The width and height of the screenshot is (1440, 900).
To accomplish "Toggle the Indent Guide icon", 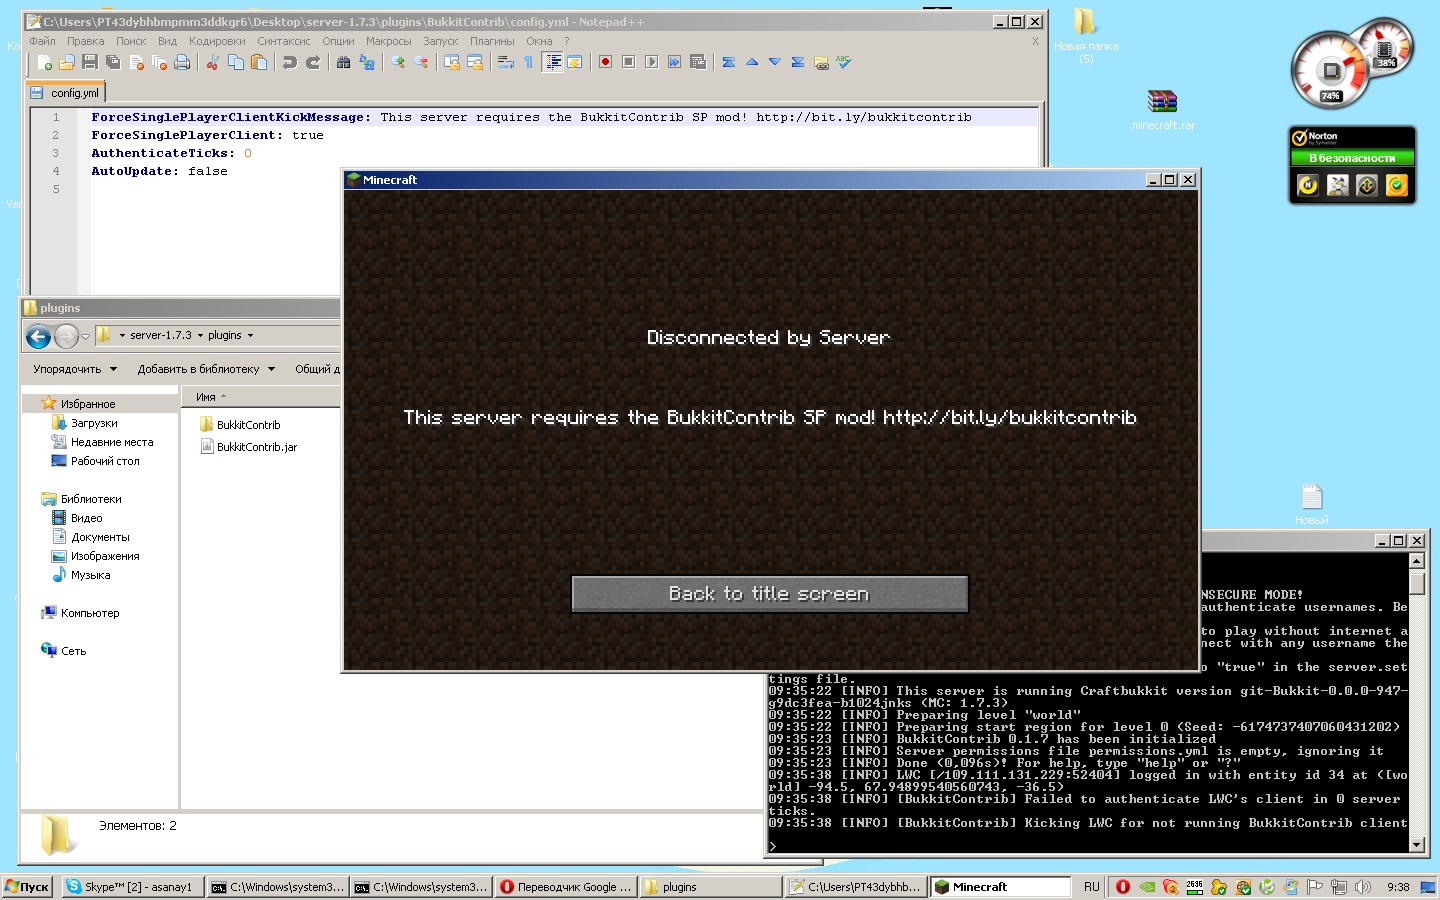I will point(552,62).
